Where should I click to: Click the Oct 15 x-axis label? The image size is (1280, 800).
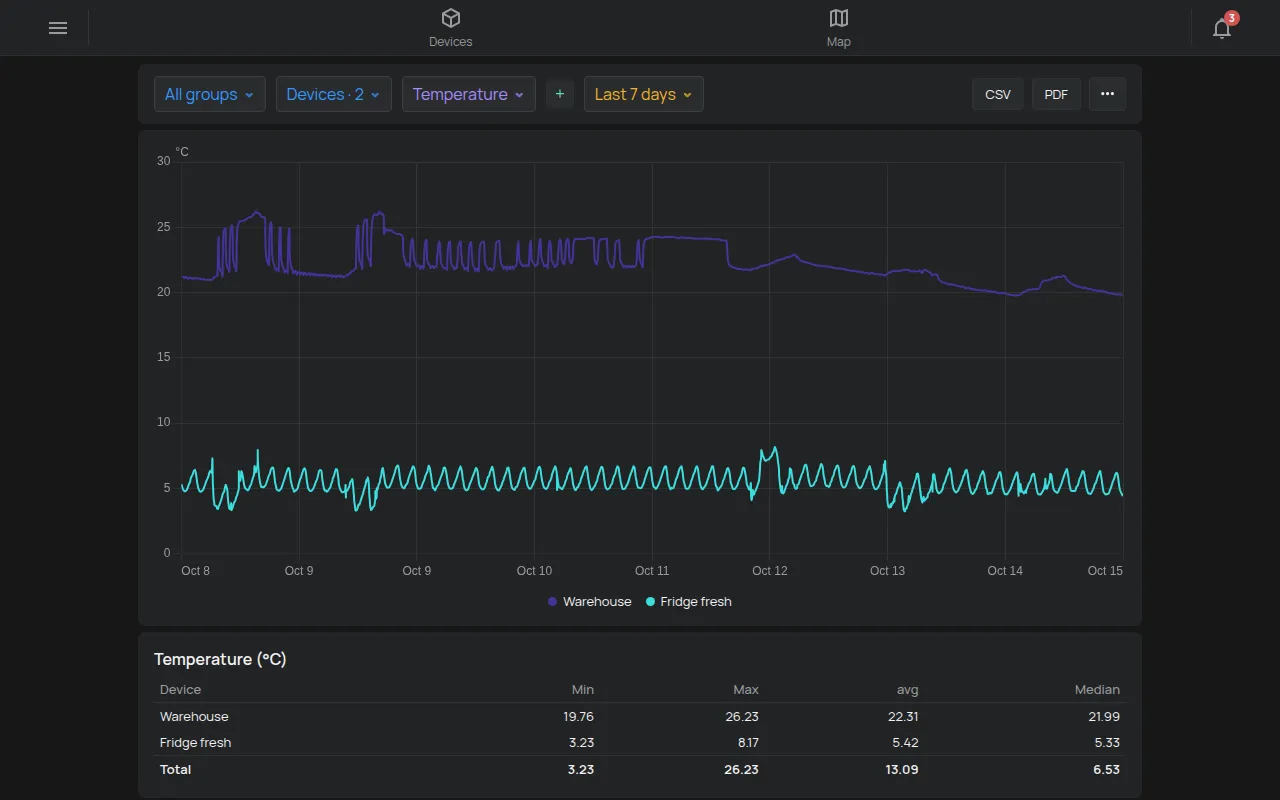click(1105, 571)
